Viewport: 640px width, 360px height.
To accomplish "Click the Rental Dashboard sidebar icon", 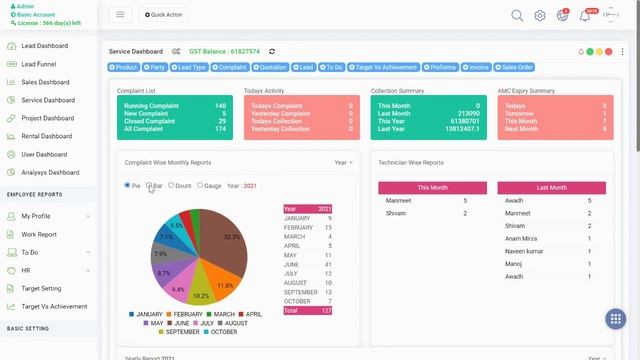I will (11, 136).
